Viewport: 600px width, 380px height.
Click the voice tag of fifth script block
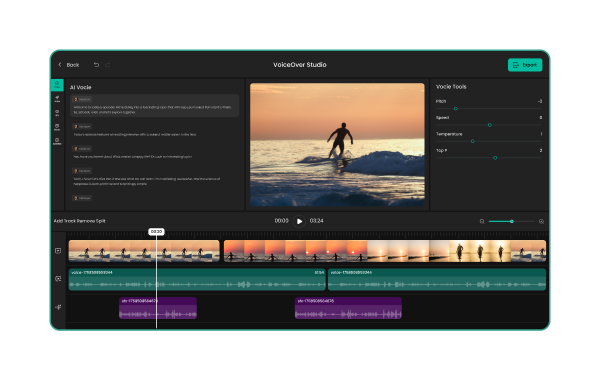pyautogui.click(x=82, y=198)
